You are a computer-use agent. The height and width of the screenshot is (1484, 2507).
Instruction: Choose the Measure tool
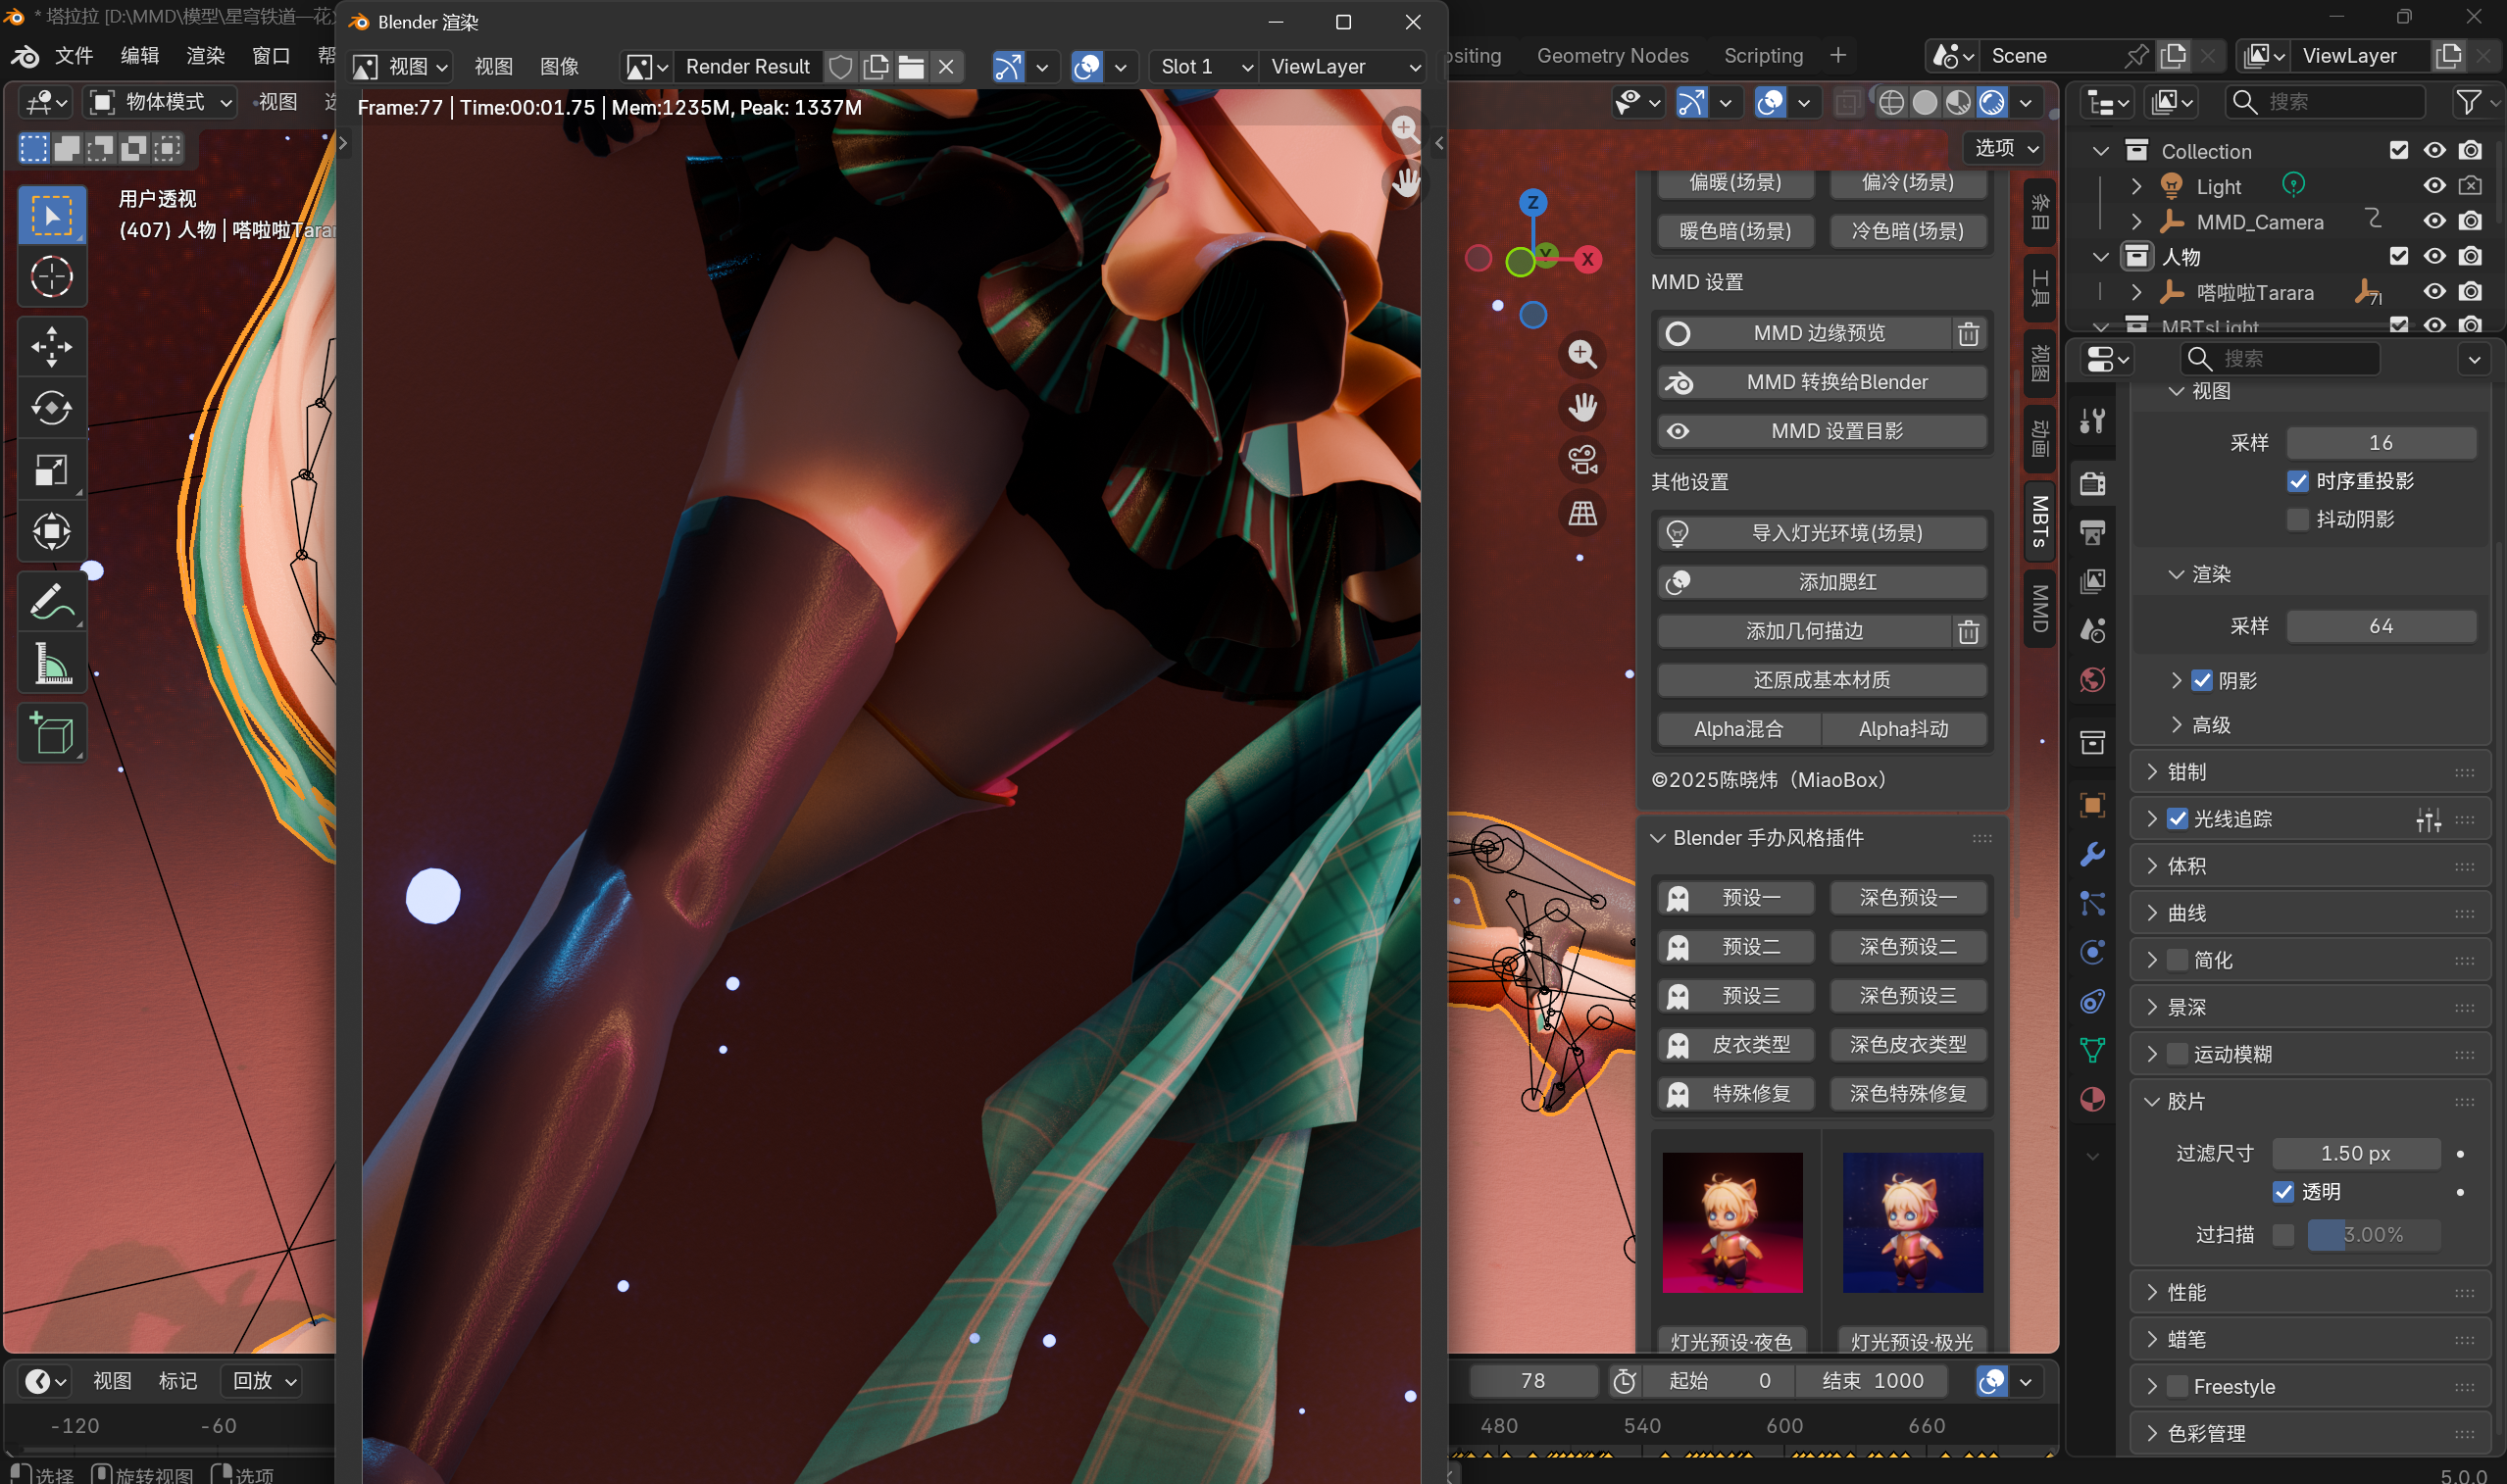pyautogui.click(x=51, y=662)
